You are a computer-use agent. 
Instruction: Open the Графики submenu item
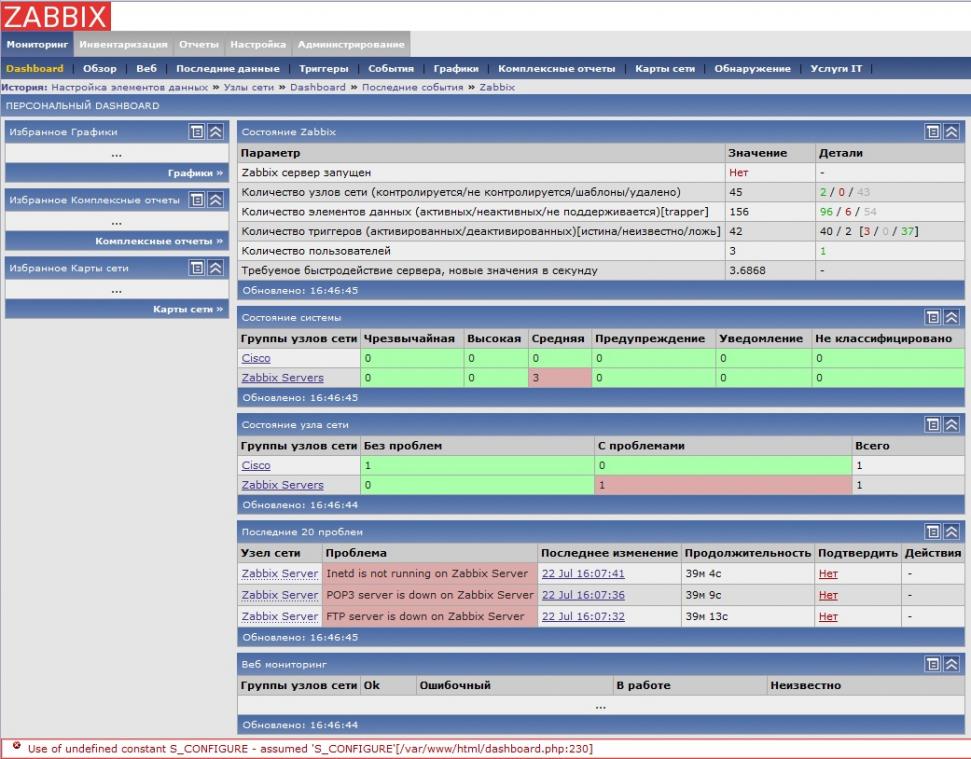[x=456, y=69]
